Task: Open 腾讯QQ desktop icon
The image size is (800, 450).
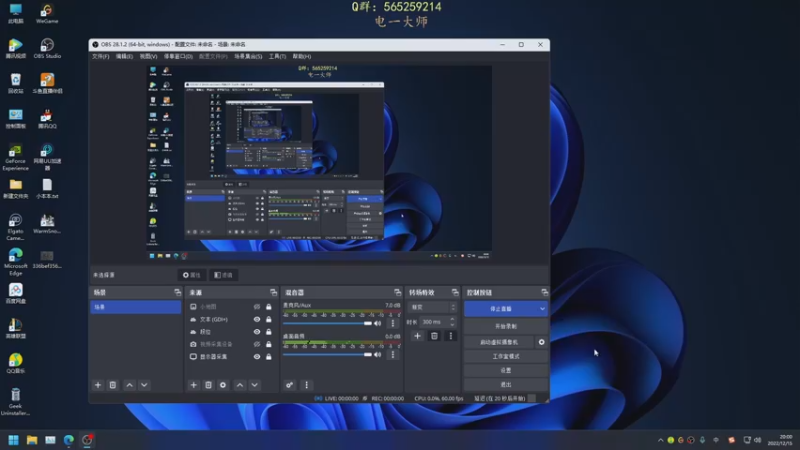Action: click(47, 119)
